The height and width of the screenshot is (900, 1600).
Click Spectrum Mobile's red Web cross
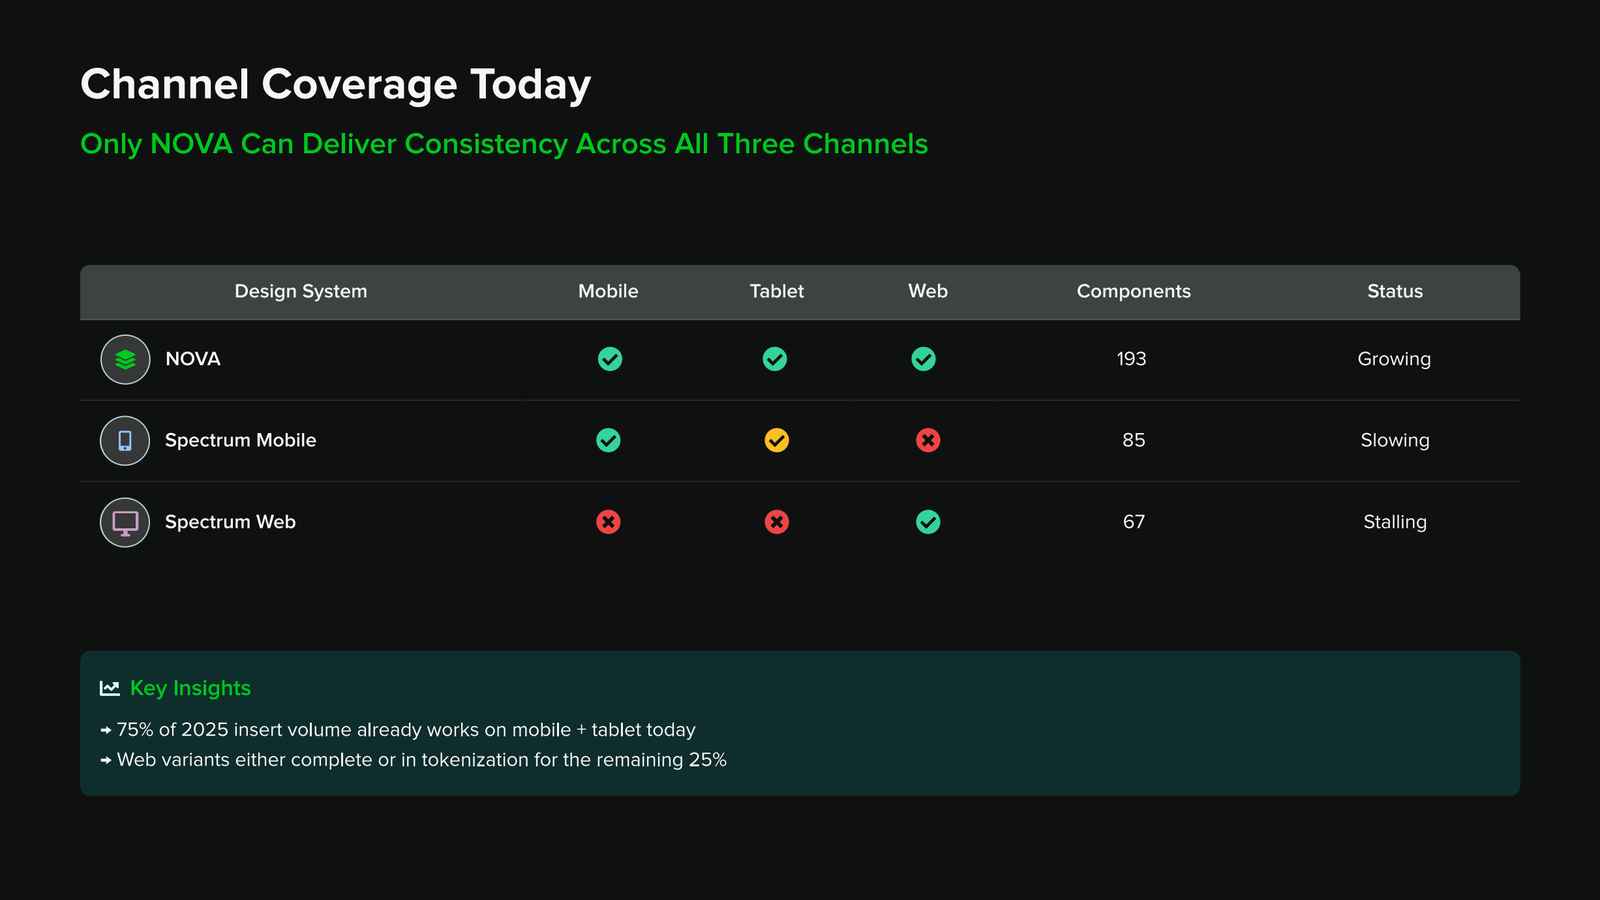(928, 440)
